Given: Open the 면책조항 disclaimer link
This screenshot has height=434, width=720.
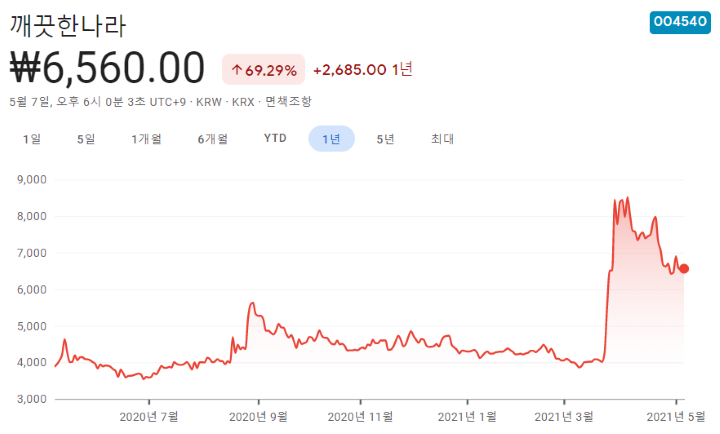Looking at the screenshot, I should click(288, 101).
